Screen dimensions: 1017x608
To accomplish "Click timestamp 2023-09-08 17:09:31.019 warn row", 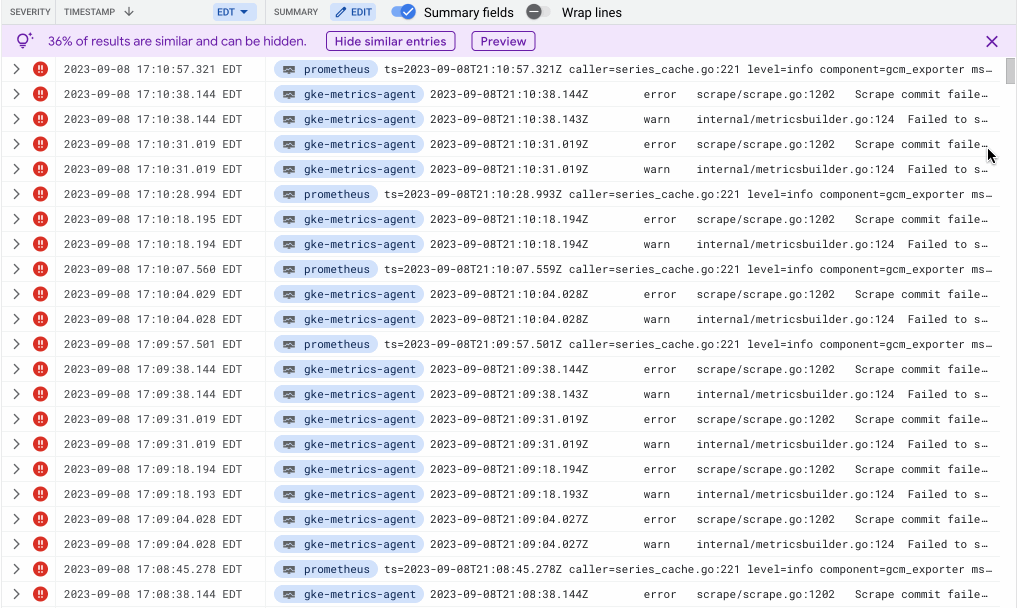I will tap(152, 444).
